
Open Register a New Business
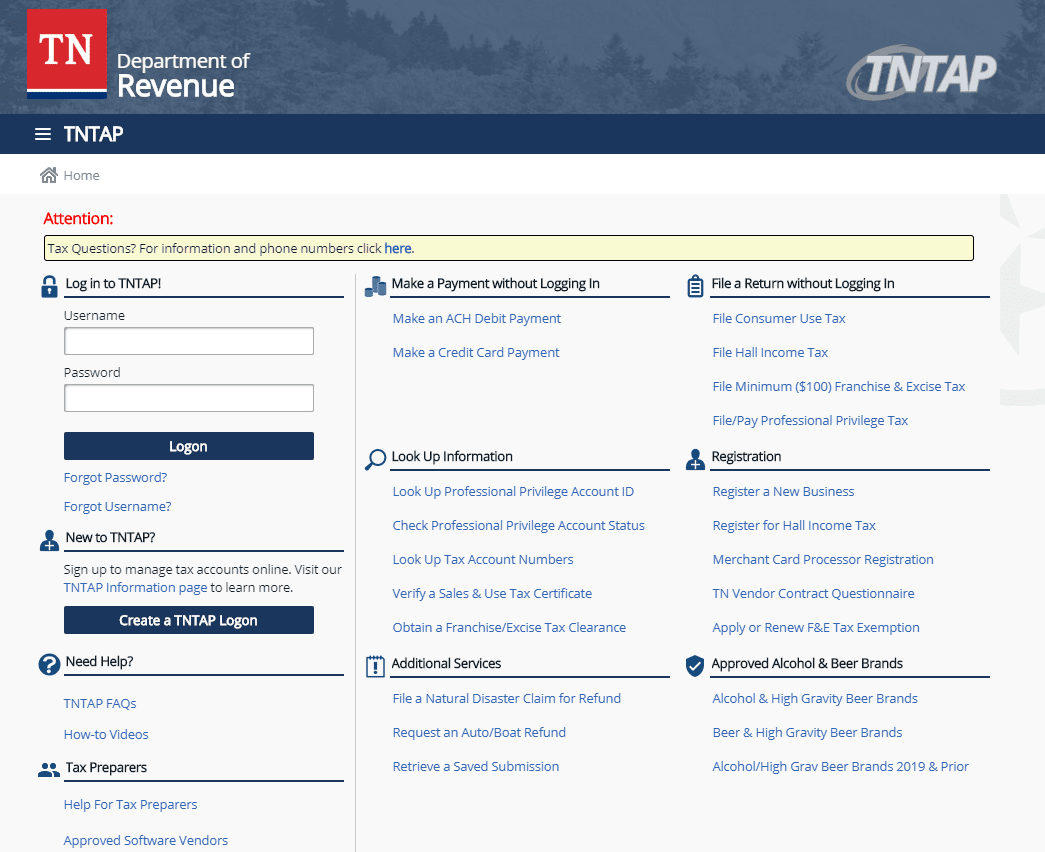(x=784, y=491)
